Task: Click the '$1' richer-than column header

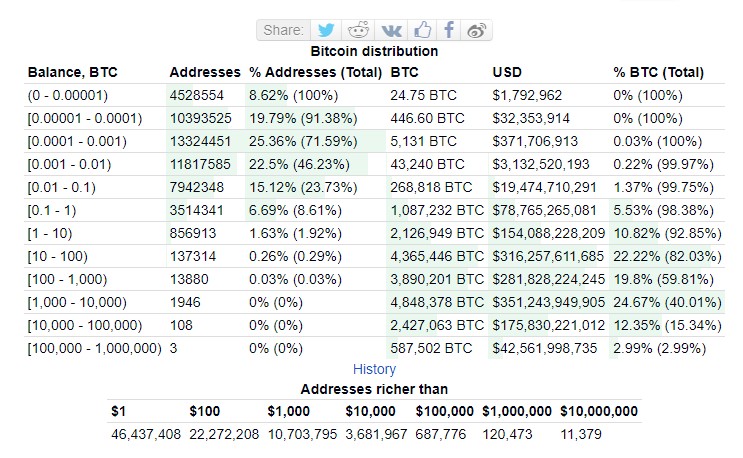Action: coord(118,411)
